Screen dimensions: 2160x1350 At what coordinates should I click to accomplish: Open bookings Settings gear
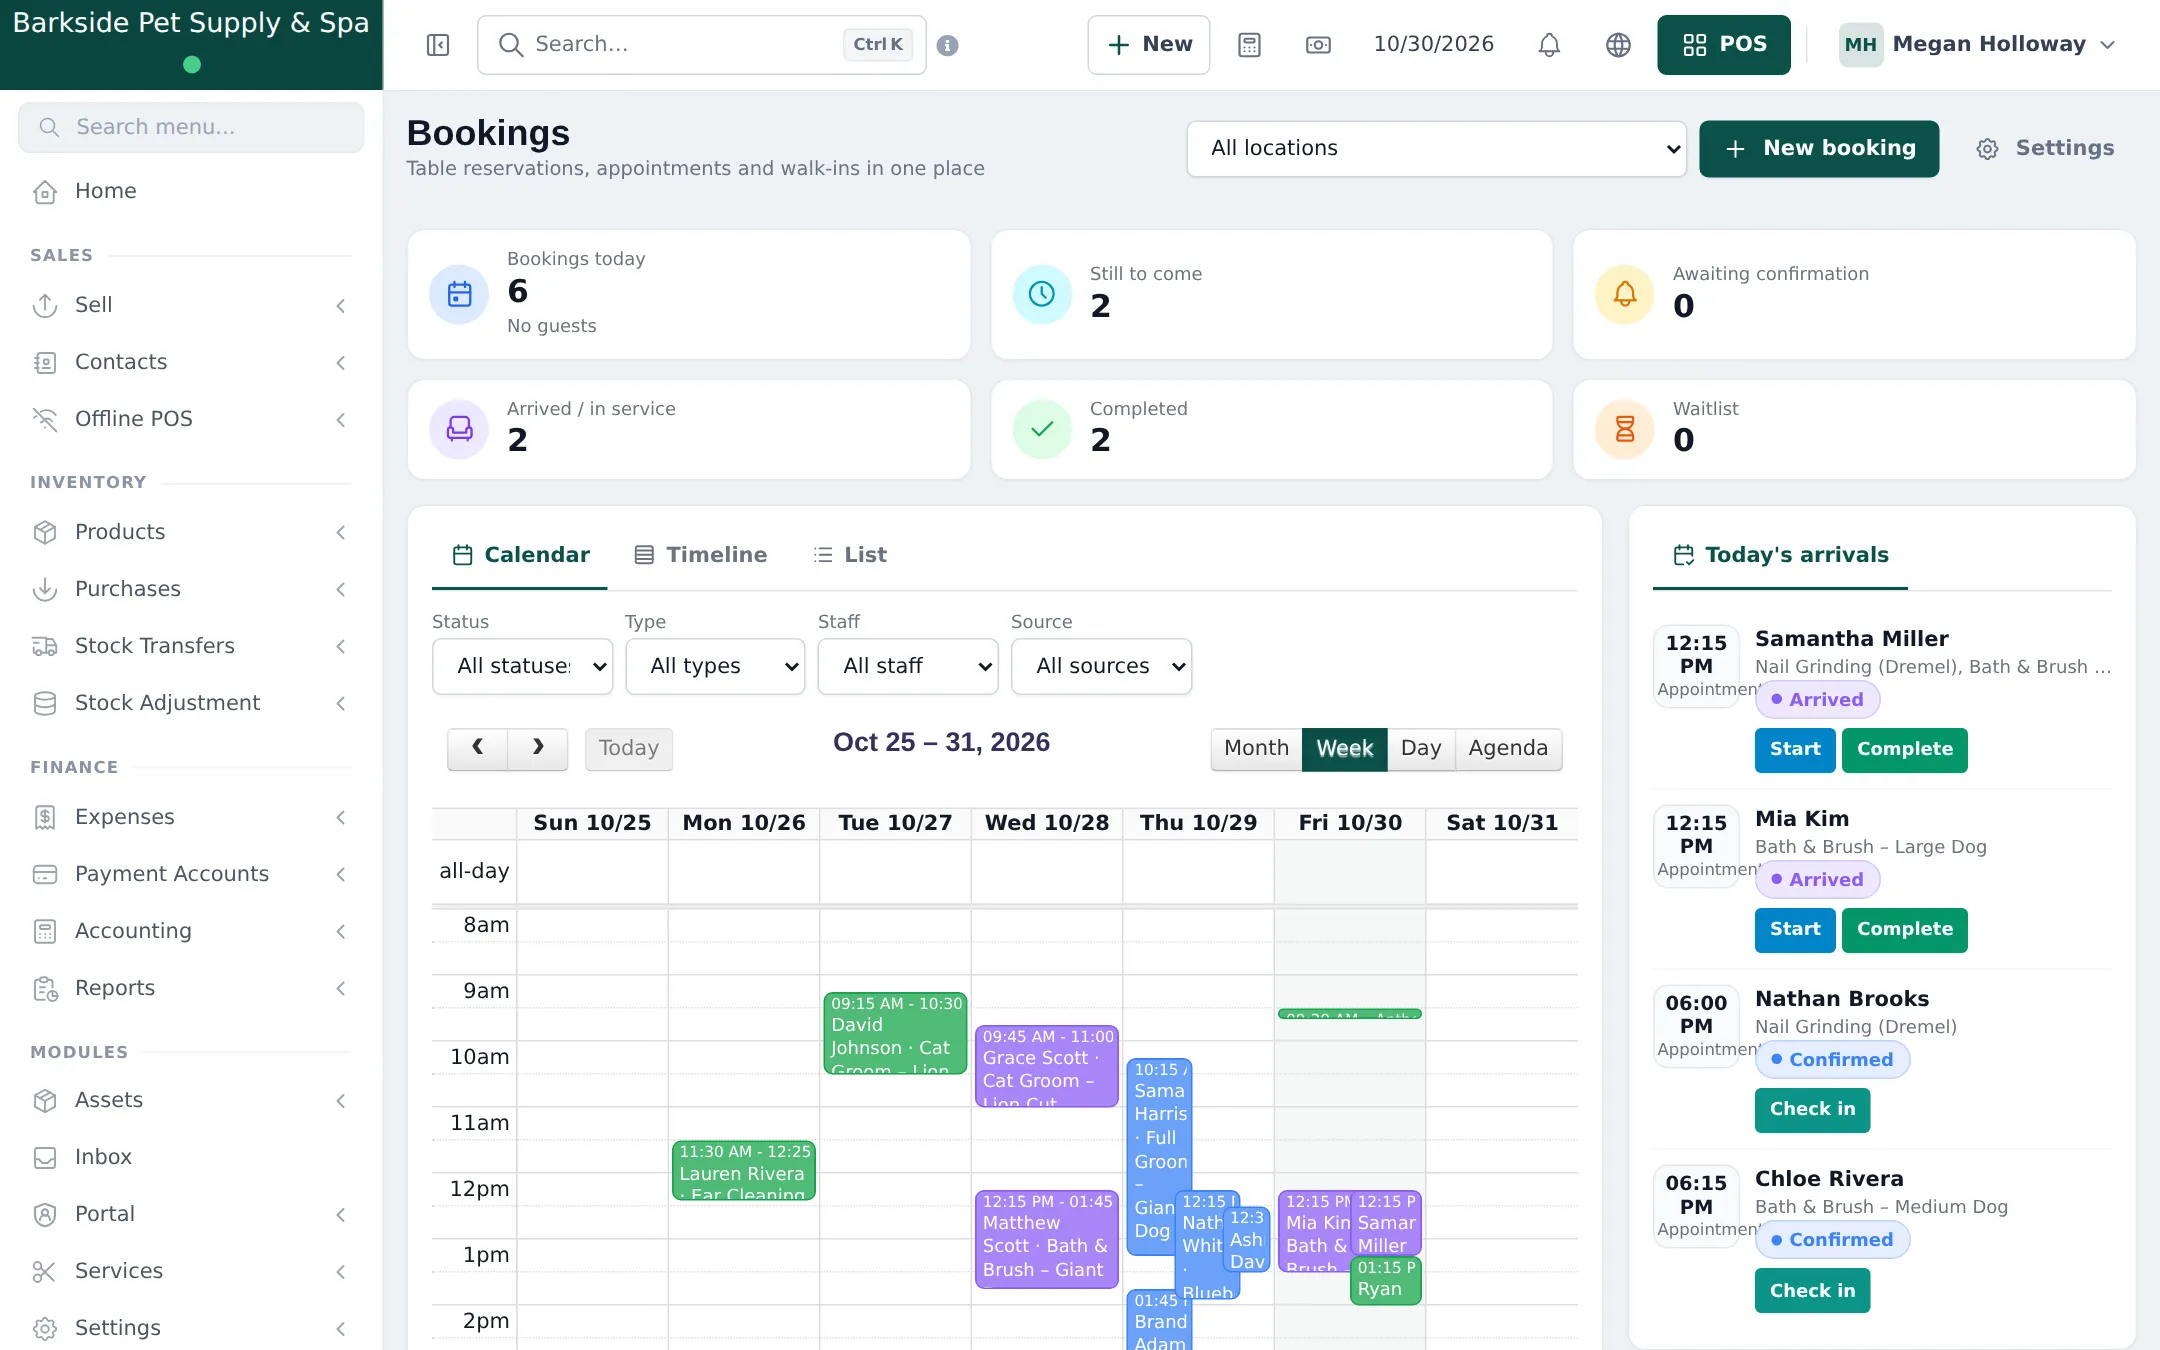coord(2045,149)
